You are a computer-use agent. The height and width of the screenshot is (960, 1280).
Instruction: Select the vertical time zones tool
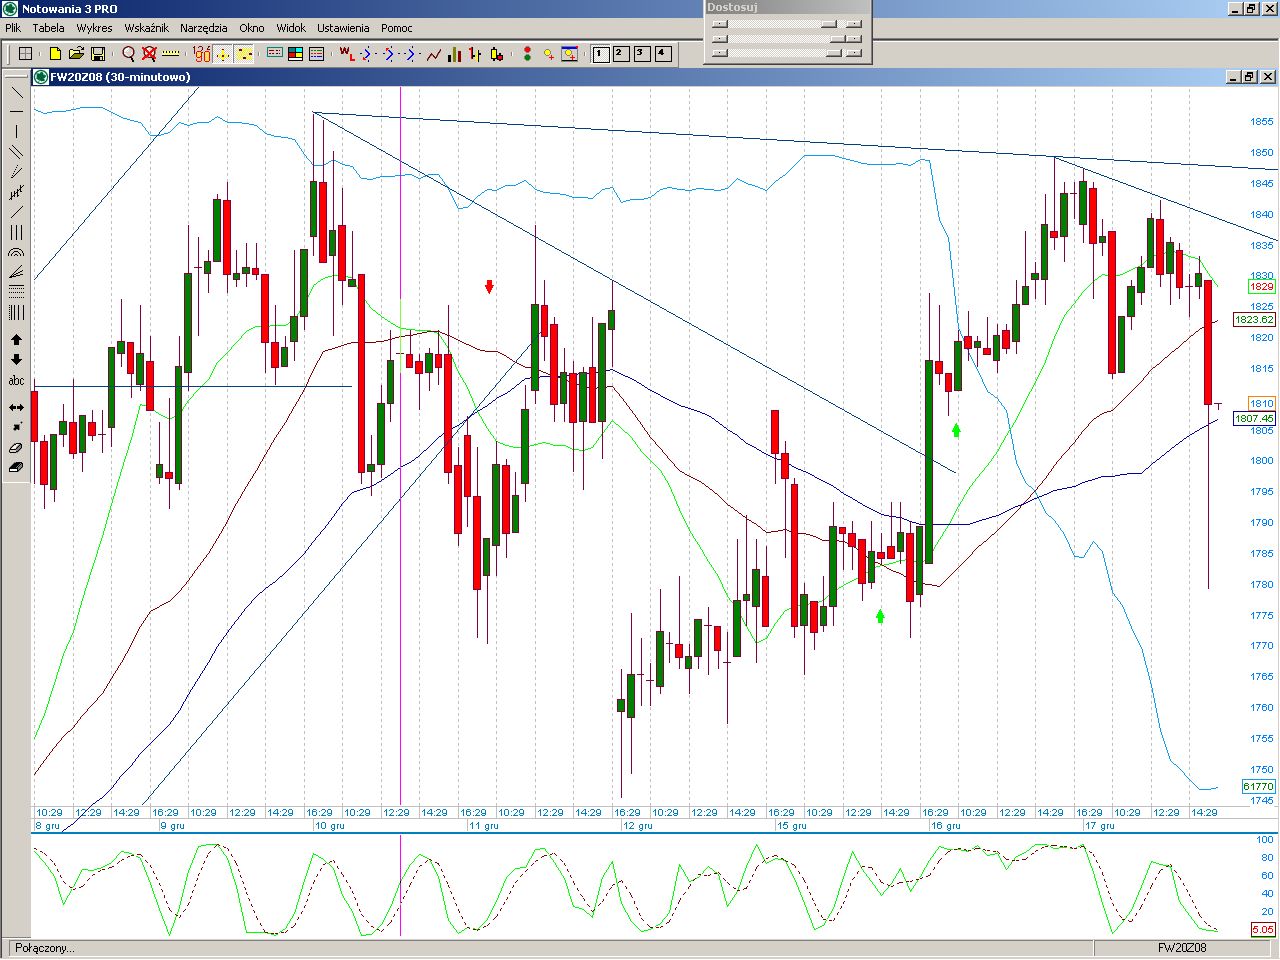(17, 313)
